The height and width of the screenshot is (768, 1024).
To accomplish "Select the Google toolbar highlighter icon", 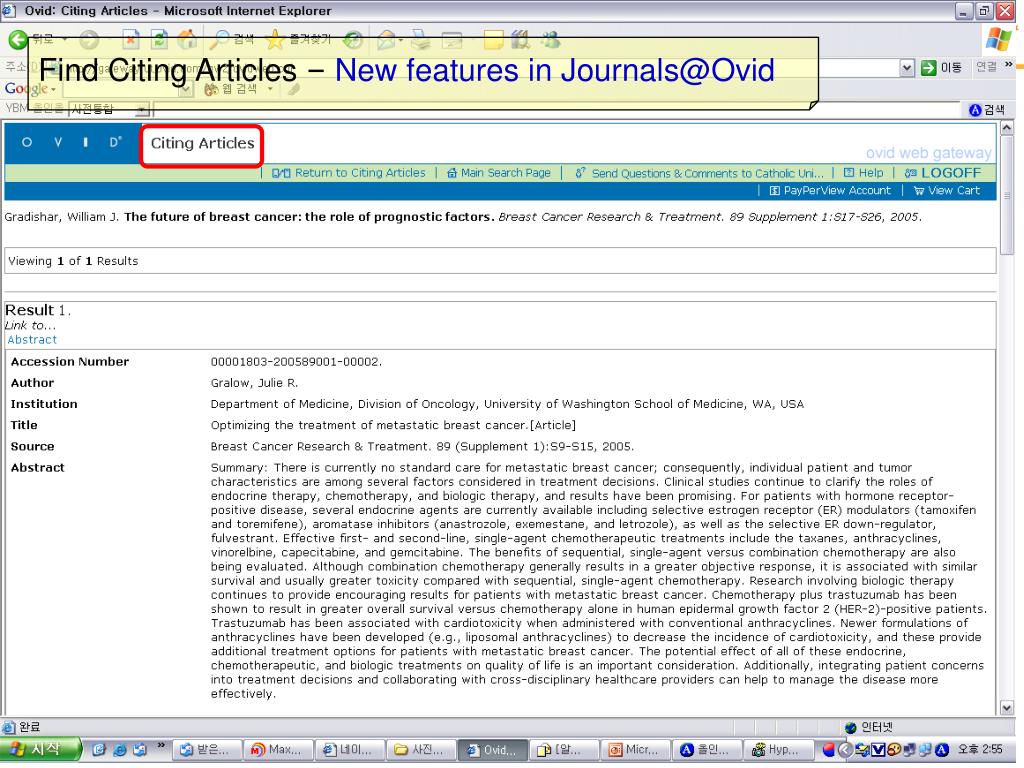I will [294, 89].
